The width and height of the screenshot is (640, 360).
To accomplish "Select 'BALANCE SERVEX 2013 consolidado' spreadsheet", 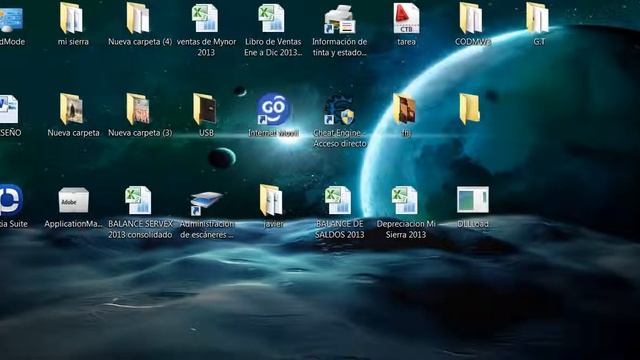I will click(x=138, y=200).
